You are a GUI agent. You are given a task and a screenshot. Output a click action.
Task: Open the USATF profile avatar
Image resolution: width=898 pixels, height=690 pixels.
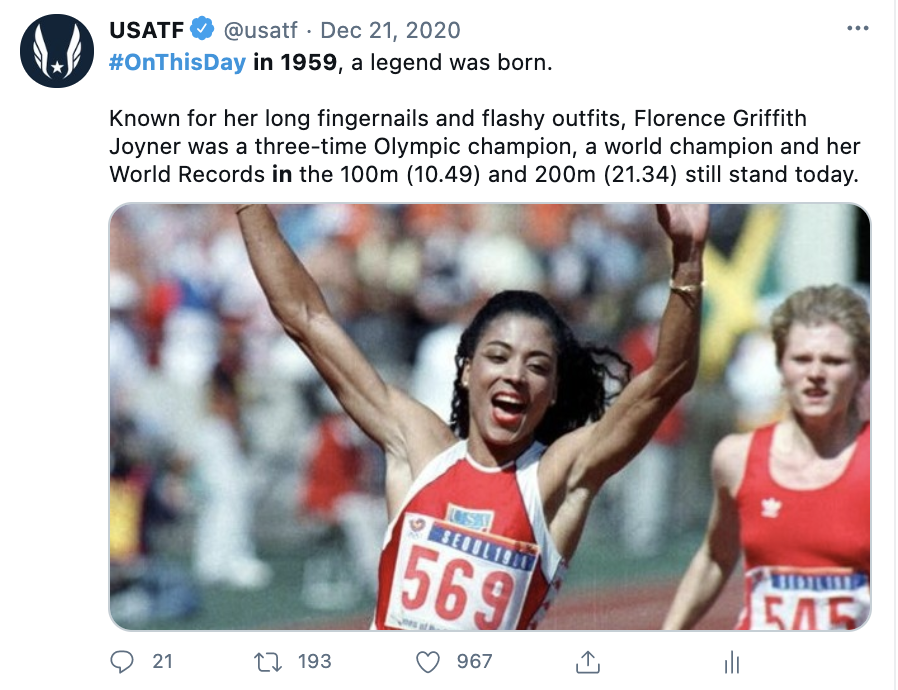(57, 50)
